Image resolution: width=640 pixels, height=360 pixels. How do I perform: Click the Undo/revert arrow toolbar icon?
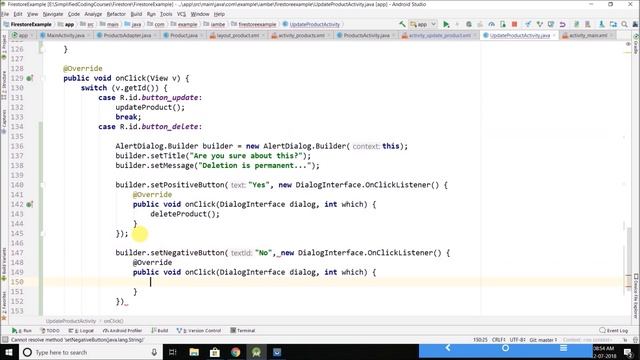(562, 24)
